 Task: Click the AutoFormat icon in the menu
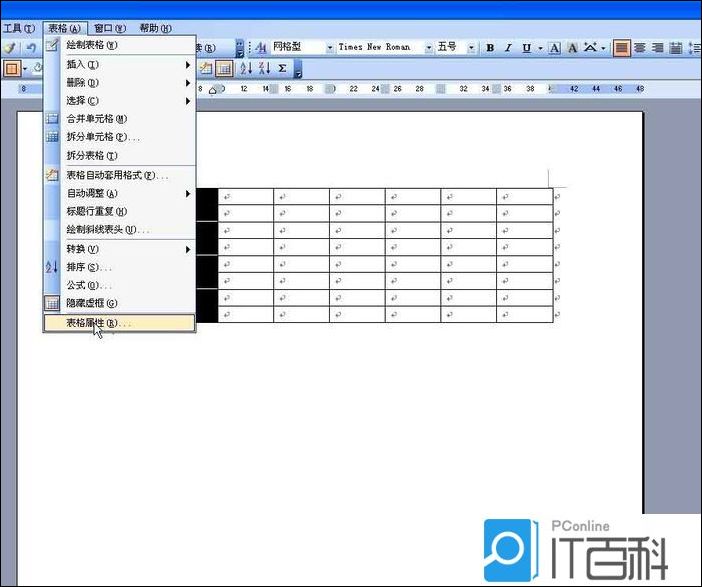click(x=52, y=175)
